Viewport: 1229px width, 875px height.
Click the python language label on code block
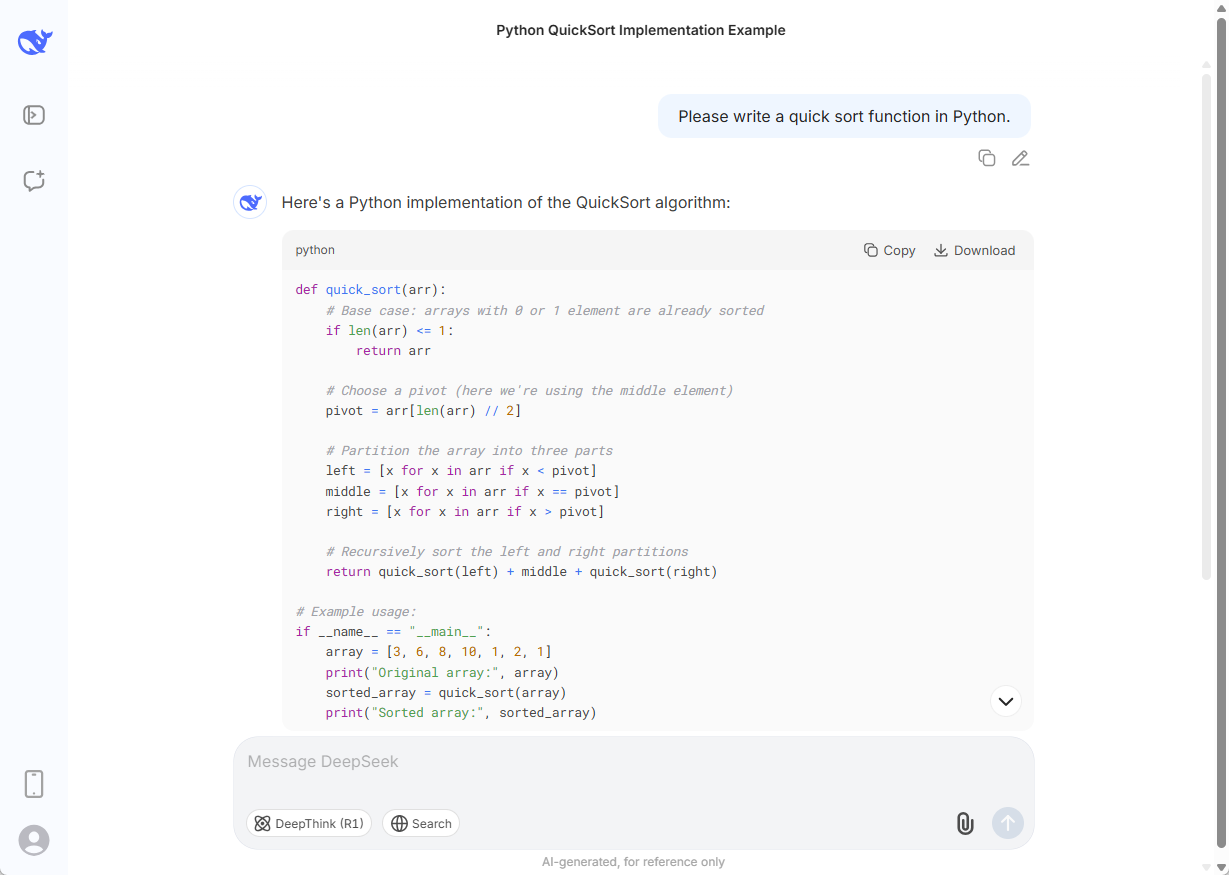click(x=315, y=250)
